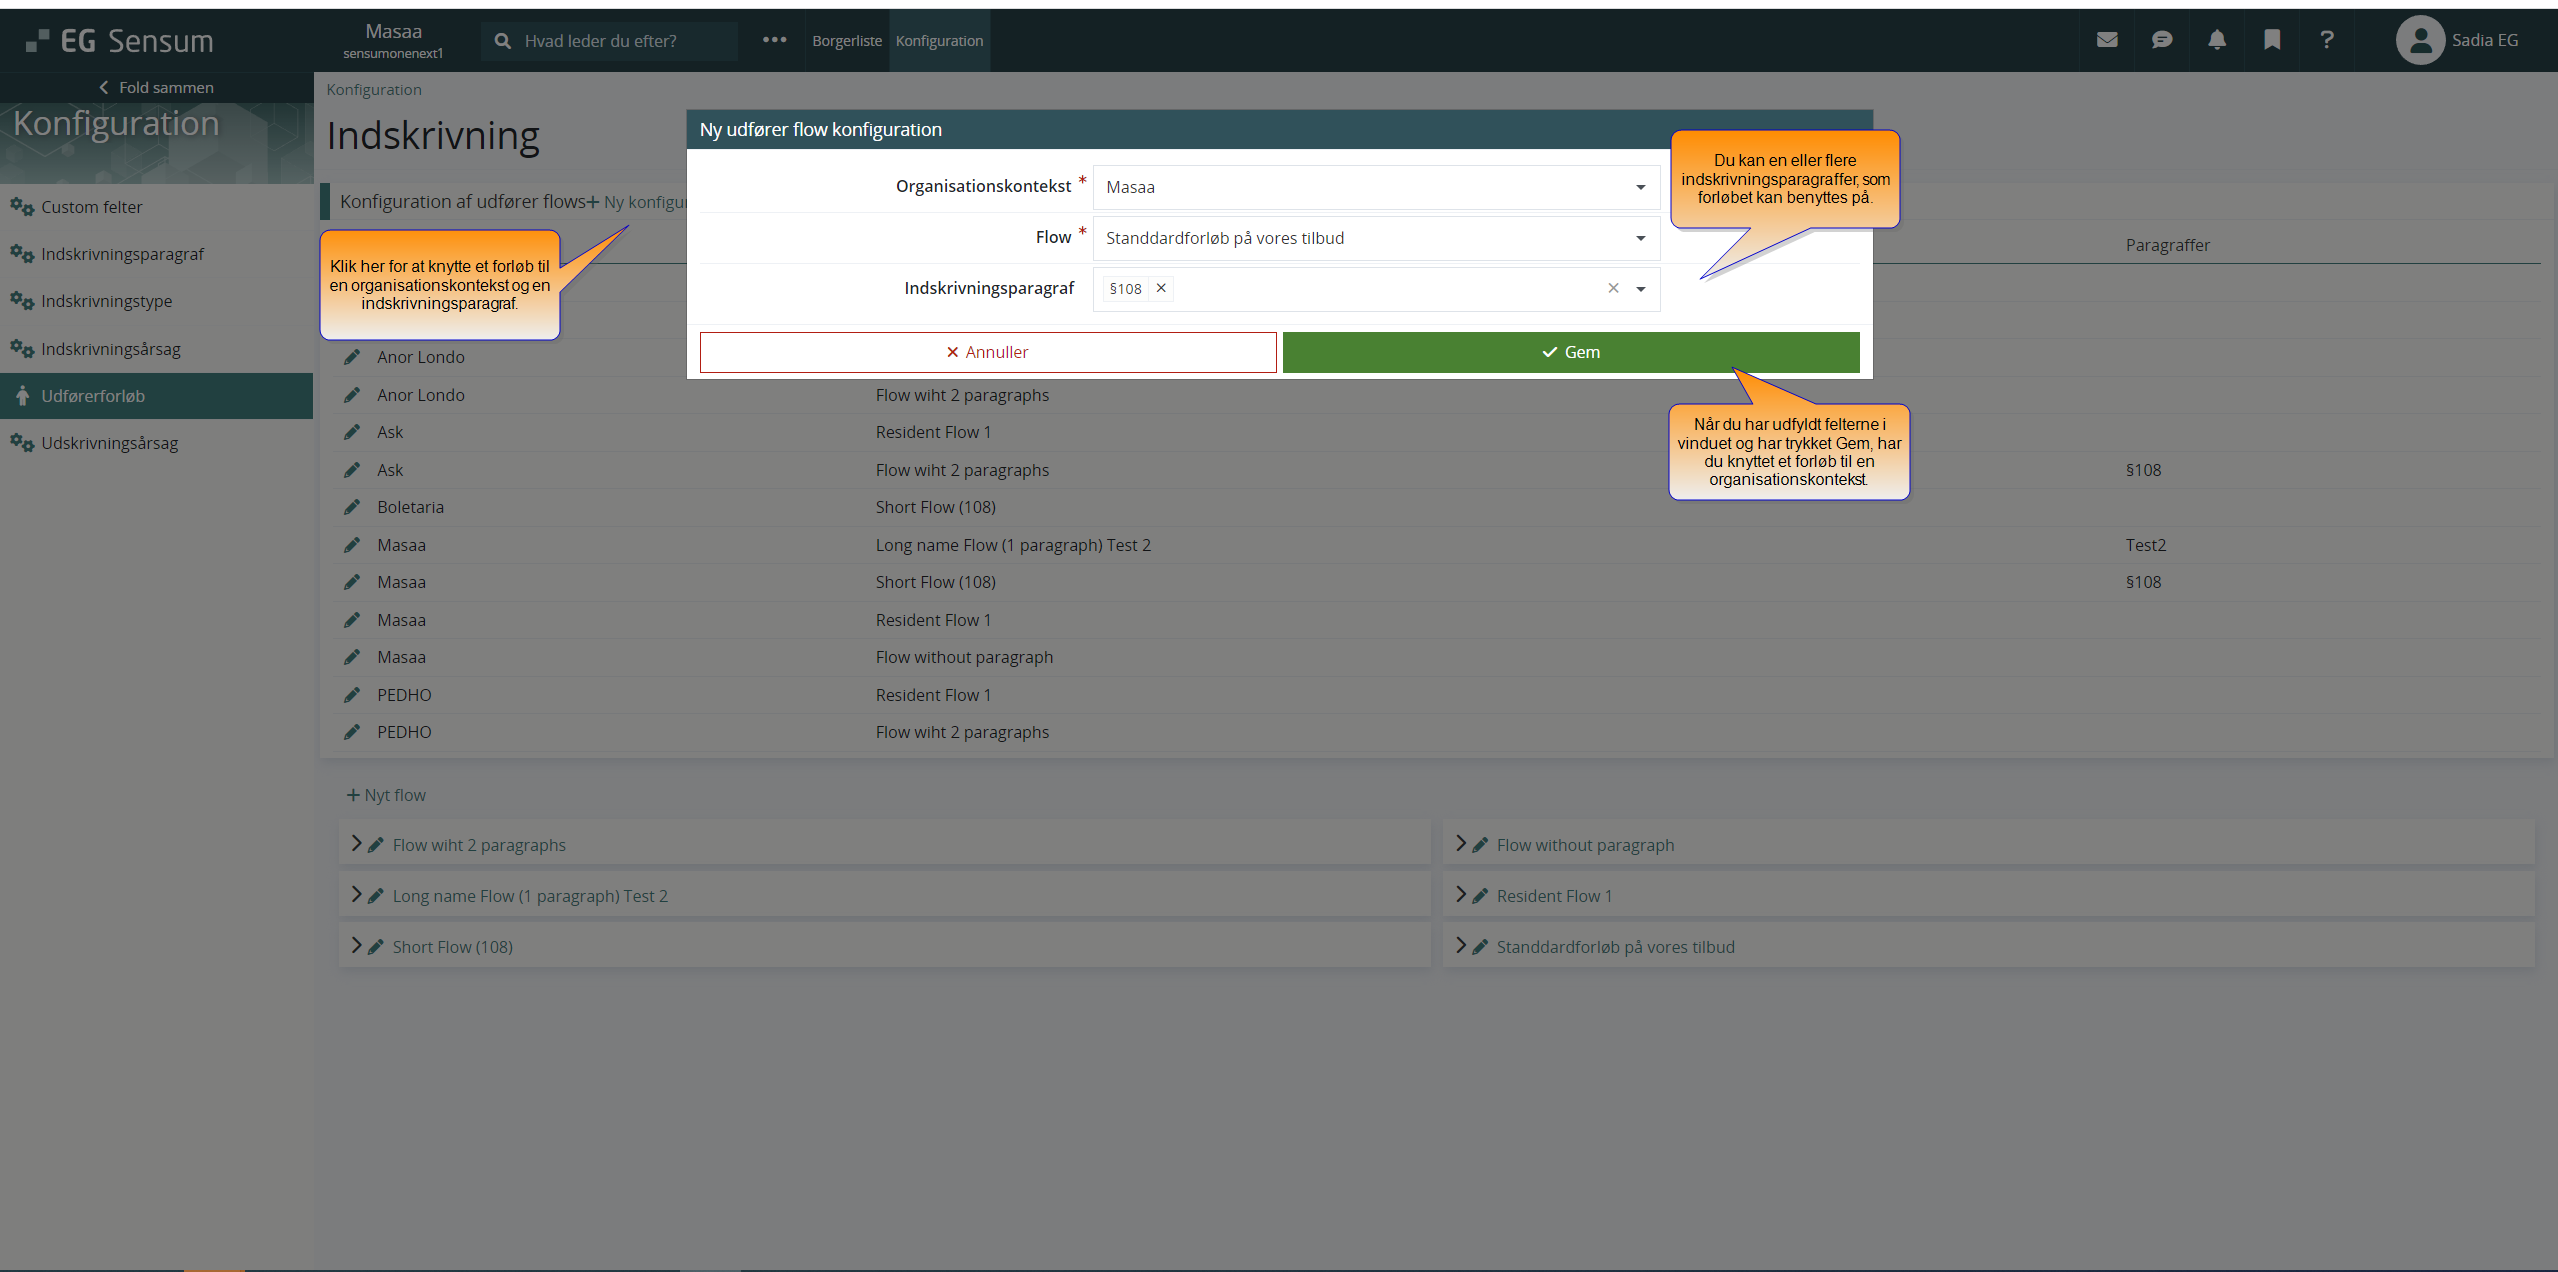Click the three-dots more menu icon
2558x1272 pixels.
point(774,40)
